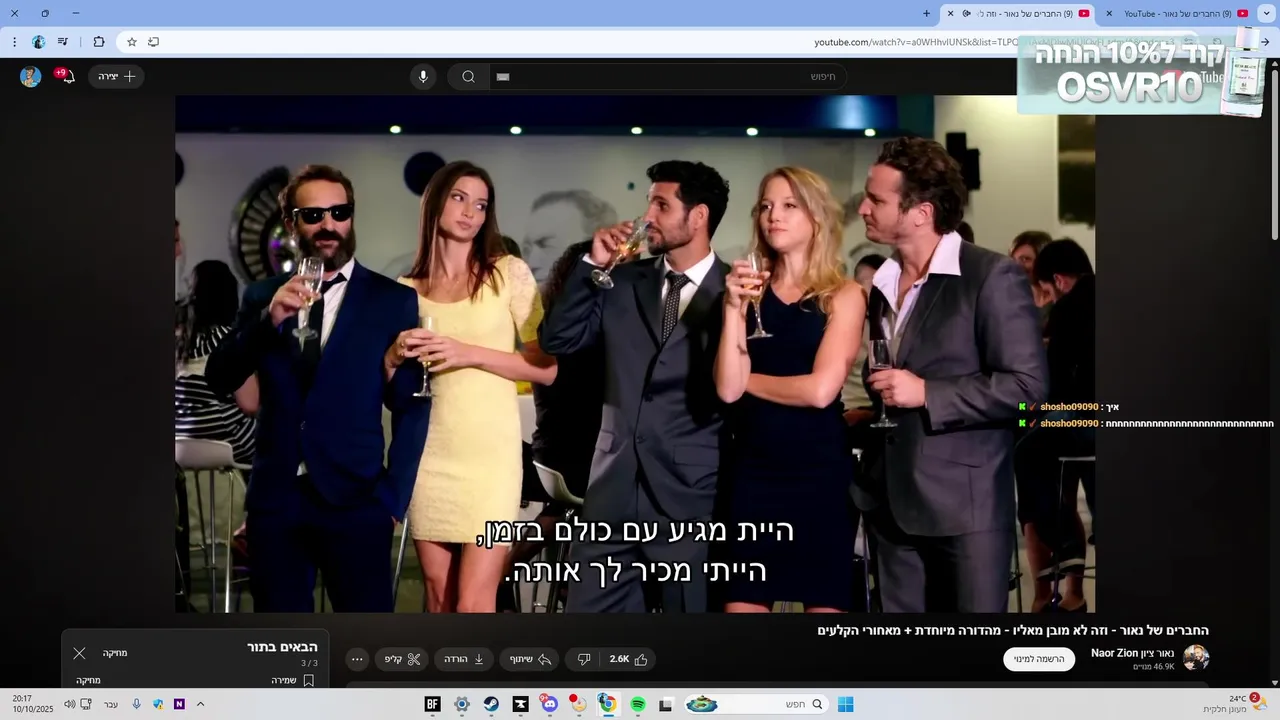Click the video title החברים של נאור
Viewport: 1280px width, 720px height.
[x=1013, y=631]
